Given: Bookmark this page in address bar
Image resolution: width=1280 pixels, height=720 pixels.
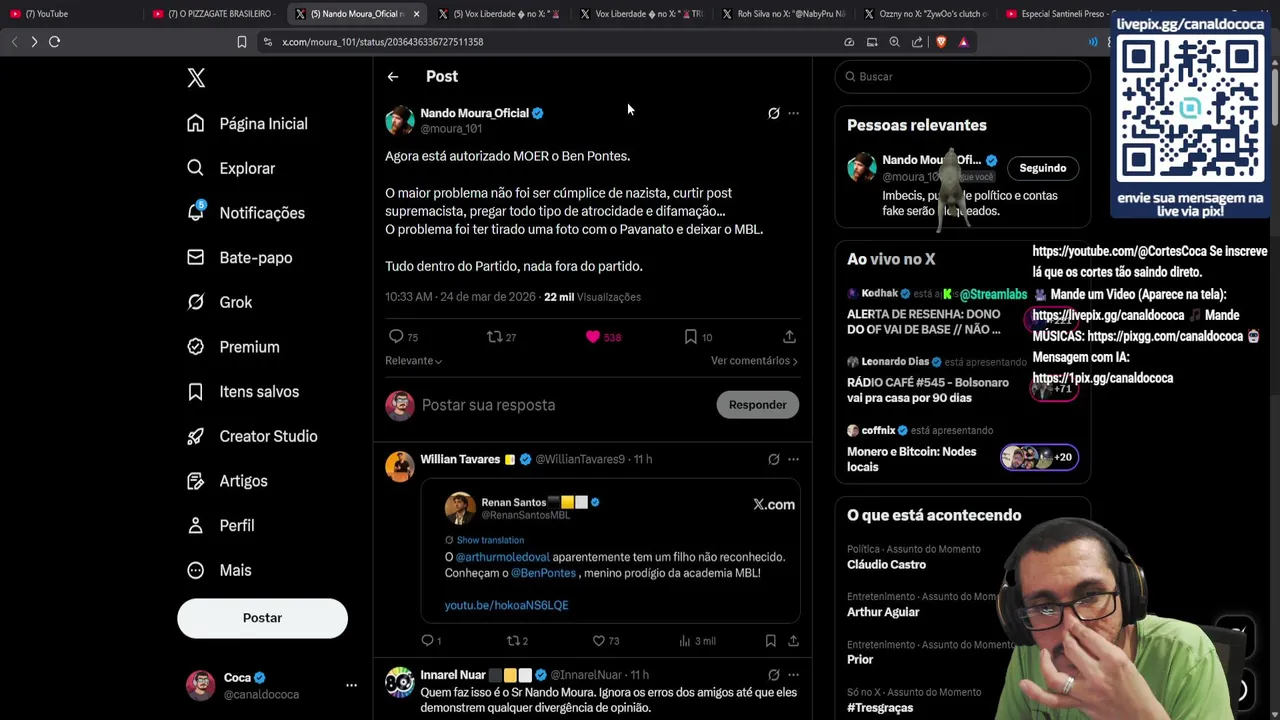Looking at the screenshot, I should click(x=241, y=42).
